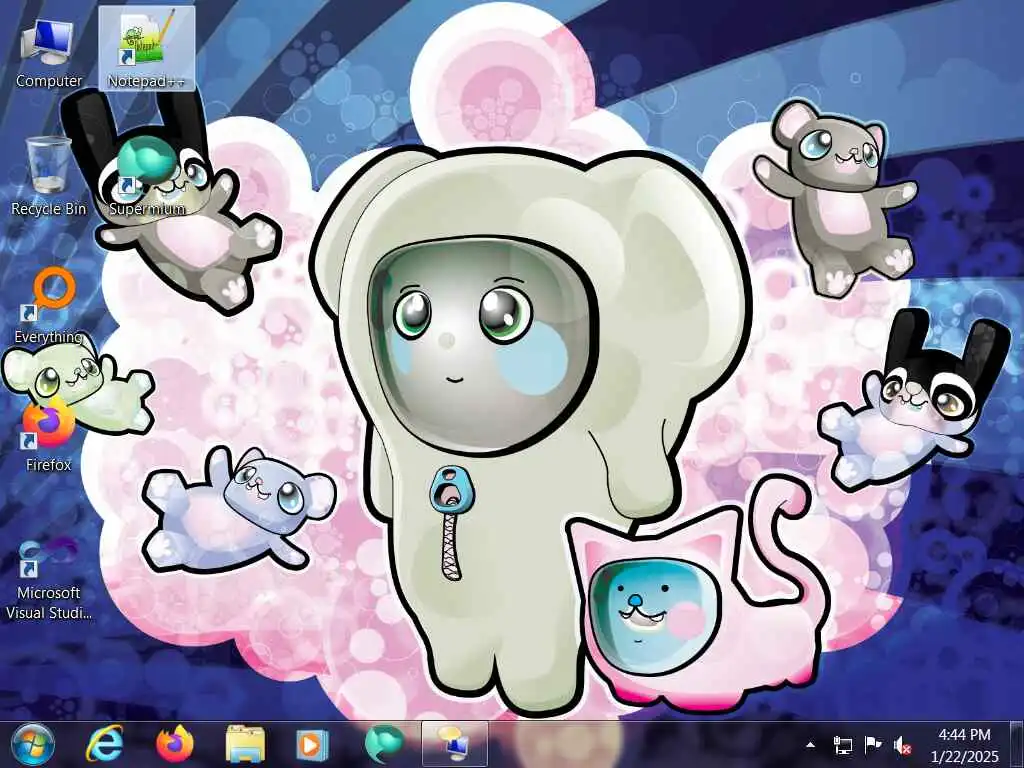This screenshot has width=1024, height=768.
Task: Click the 1/22/2025 date in the tray
Action: pos(965,757)
